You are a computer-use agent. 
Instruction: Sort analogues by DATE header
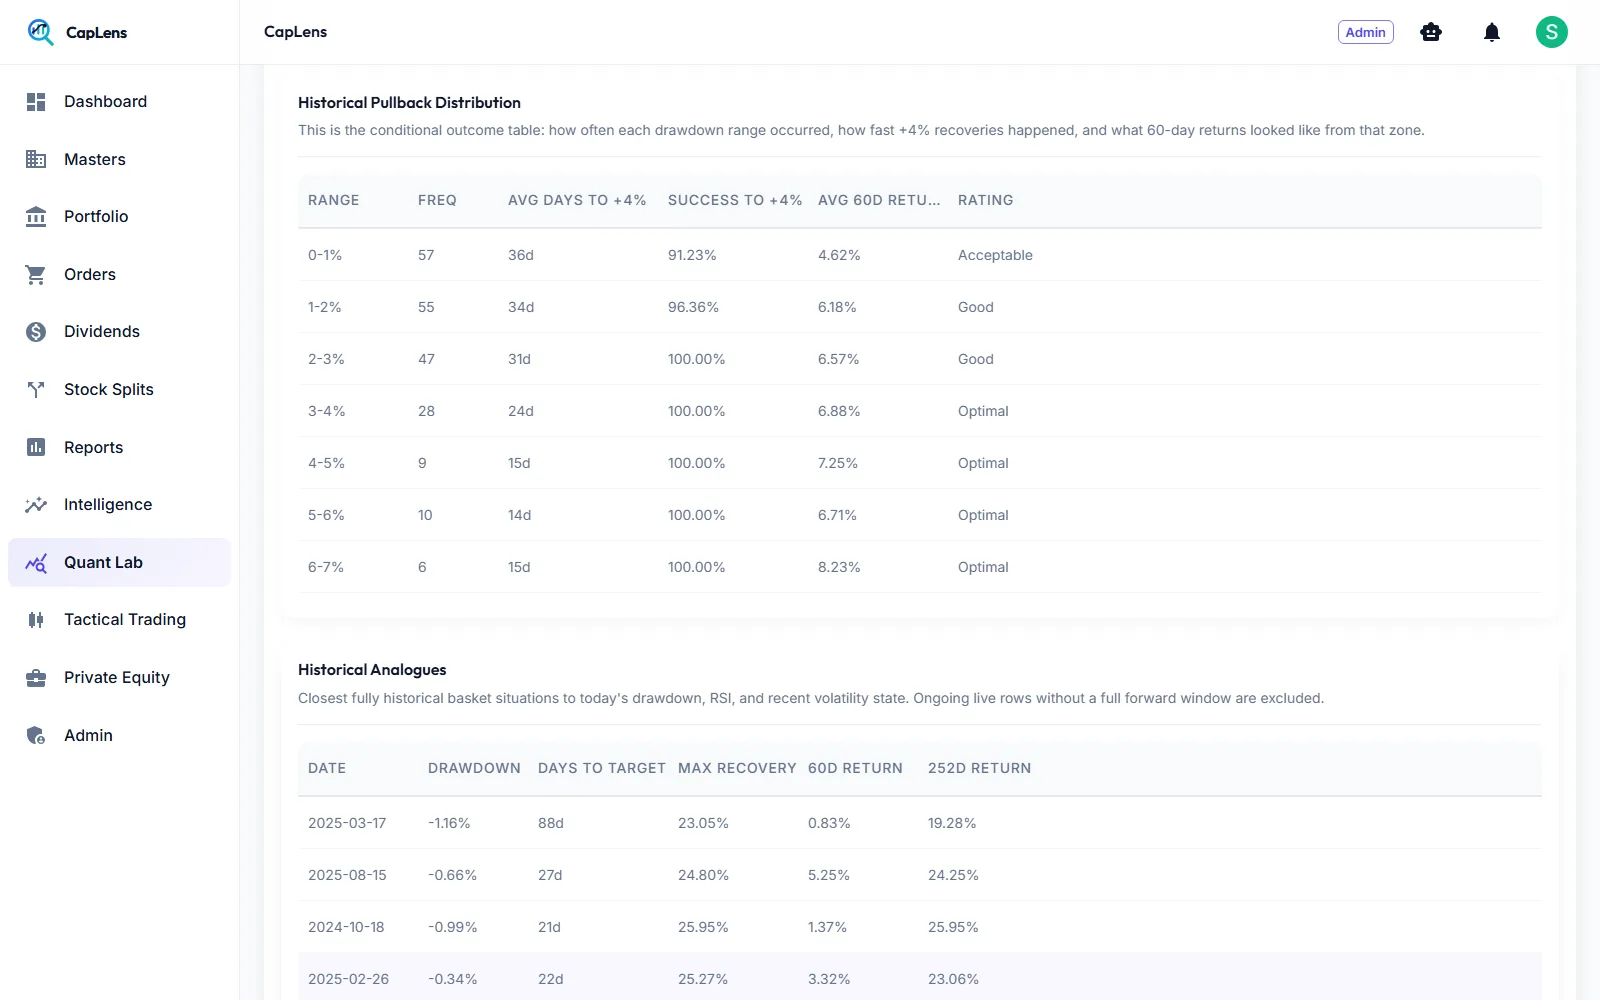coord(327,768)
